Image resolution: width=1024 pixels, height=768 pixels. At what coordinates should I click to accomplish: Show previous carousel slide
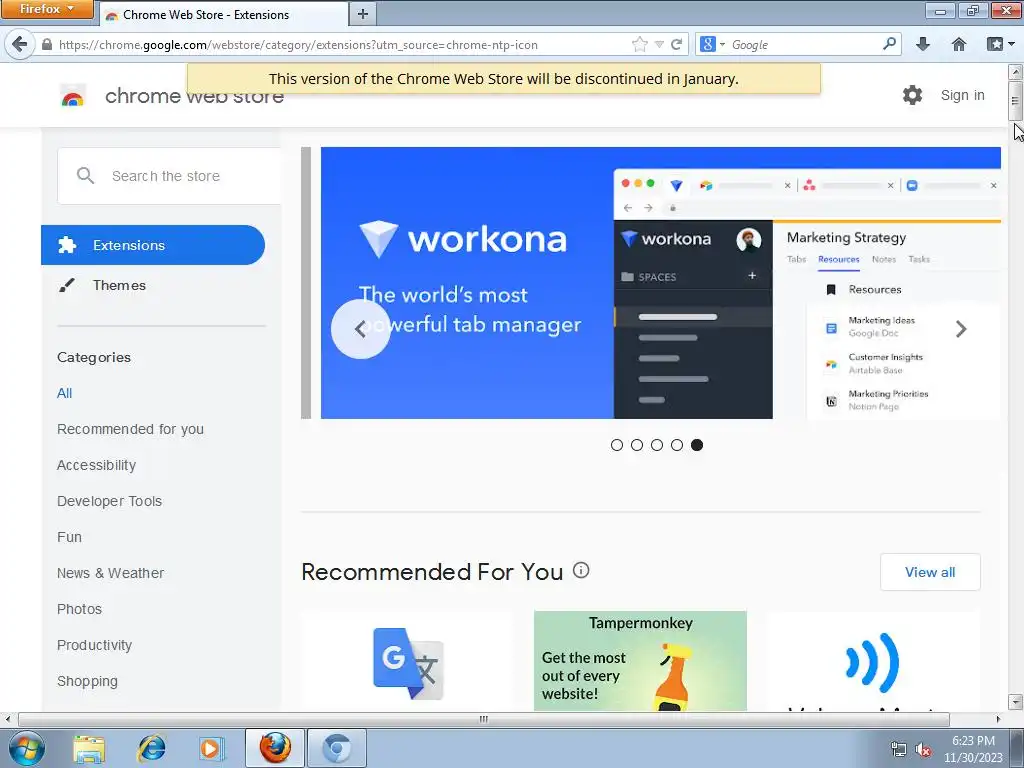pos(360,329)
